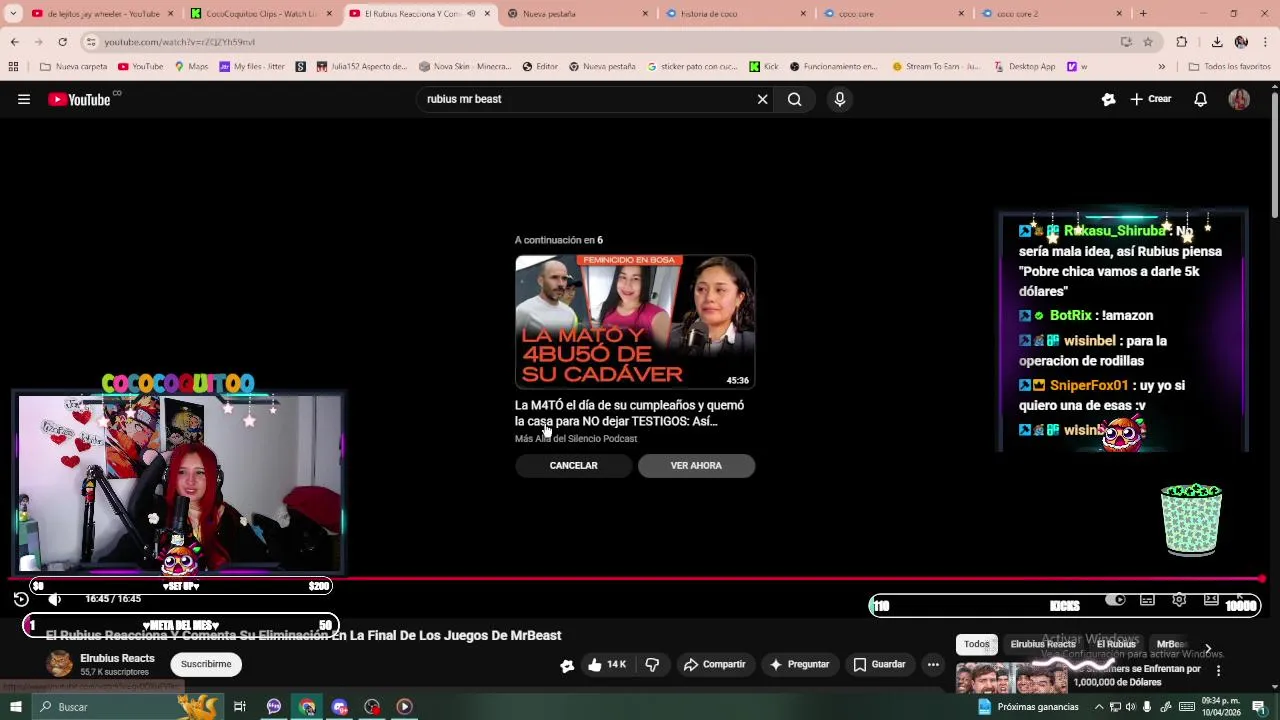The width and height of the screenshot is (1280, 720).
Task: Start voice search with the microphone
Action: 840,99
